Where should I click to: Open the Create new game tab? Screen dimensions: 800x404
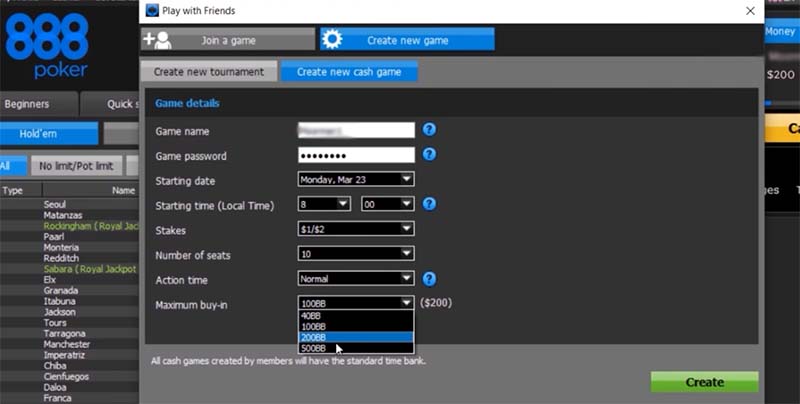pos(407,40)
